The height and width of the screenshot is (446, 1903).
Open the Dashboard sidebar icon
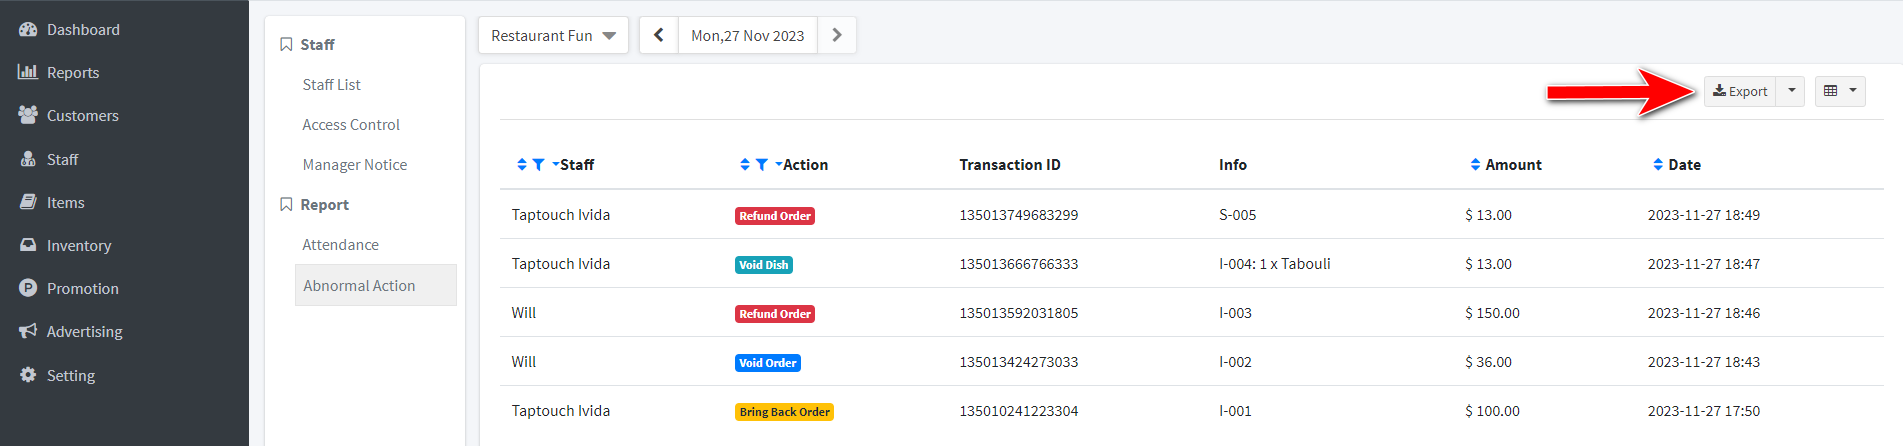pos(28,30)
